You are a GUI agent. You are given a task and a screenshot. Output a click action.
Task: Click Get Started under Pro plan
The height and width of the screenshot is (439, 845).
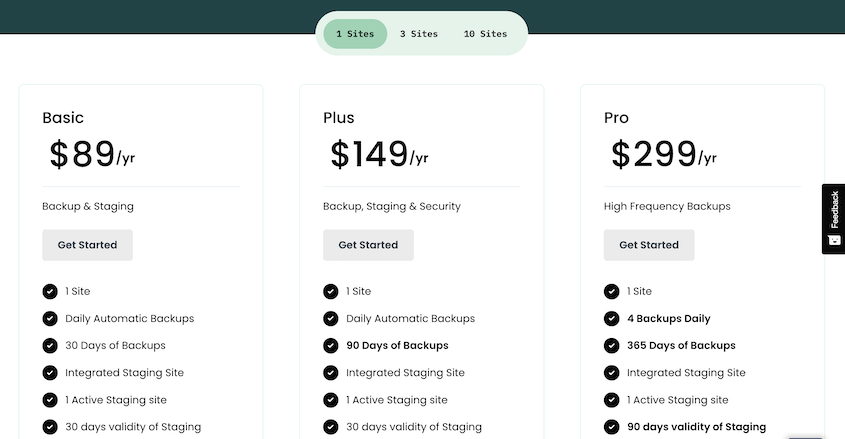(649, 245)
